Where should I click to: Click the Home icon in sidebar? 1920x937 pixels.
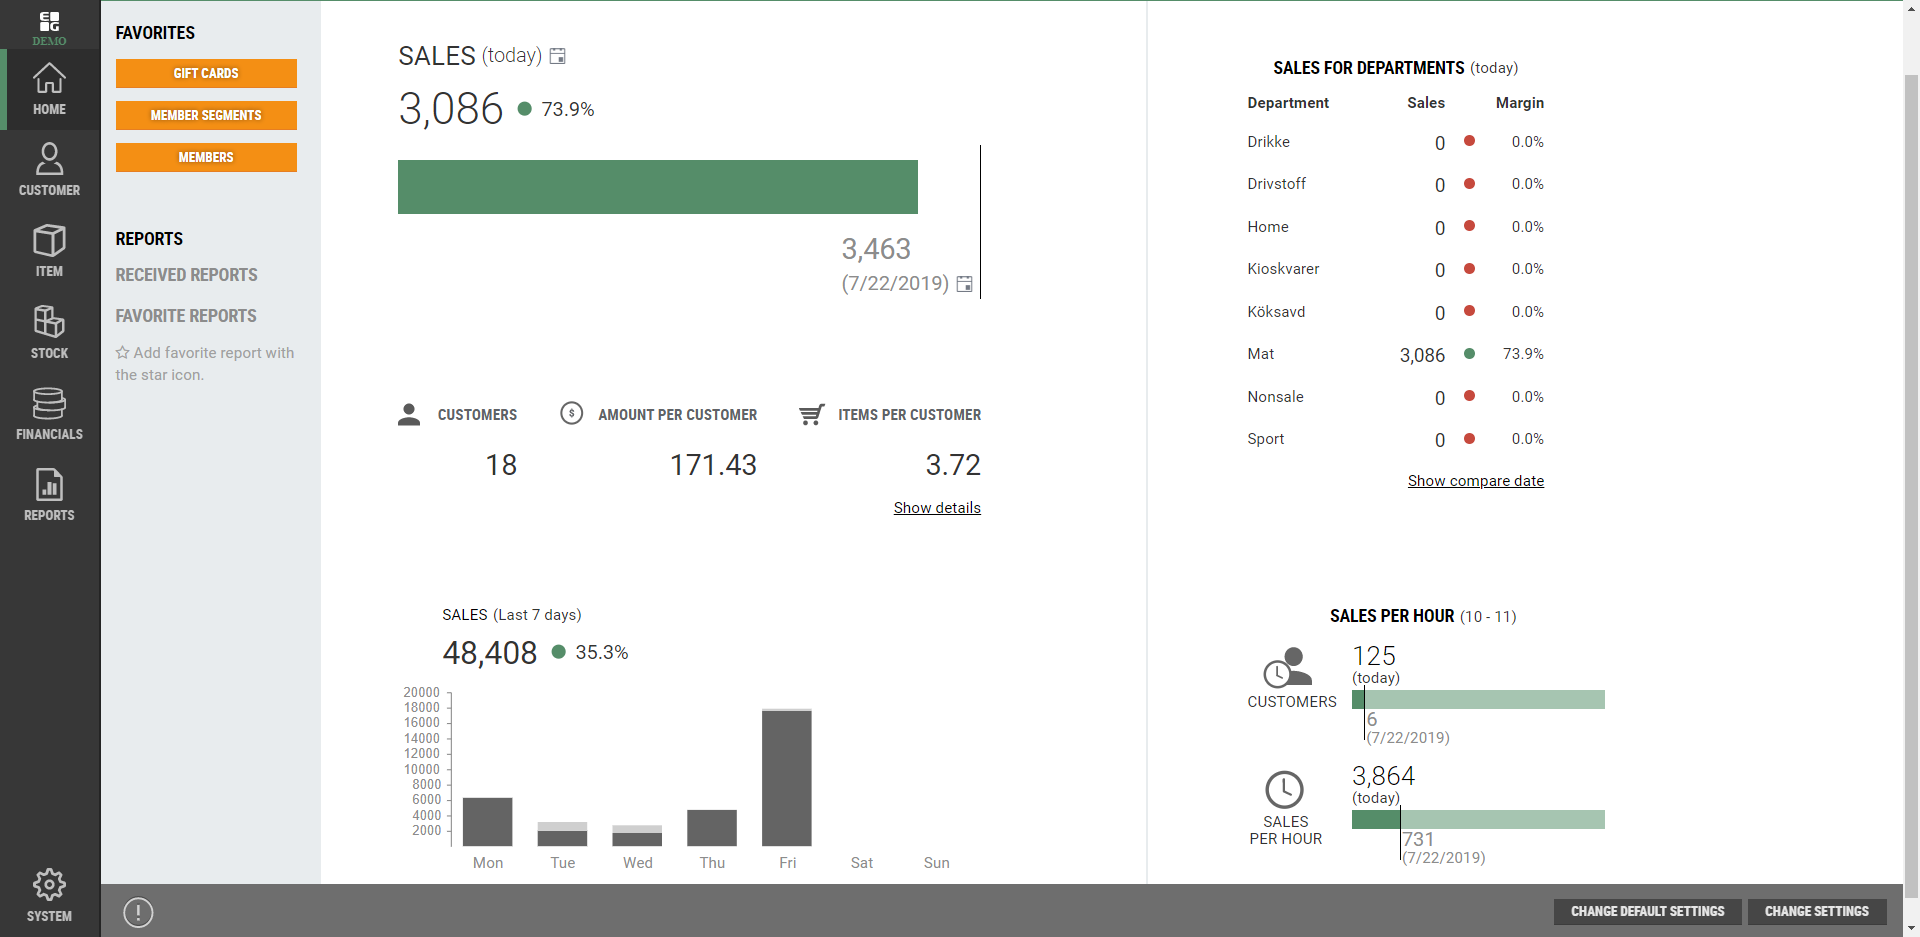coord(49,89)
